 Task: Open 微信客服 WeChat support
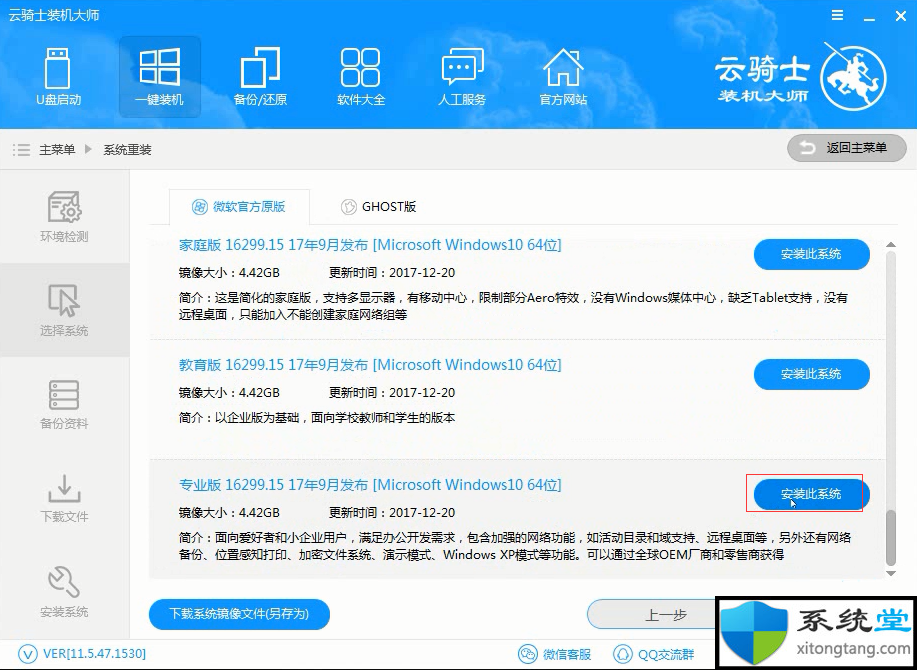[554, 654]
